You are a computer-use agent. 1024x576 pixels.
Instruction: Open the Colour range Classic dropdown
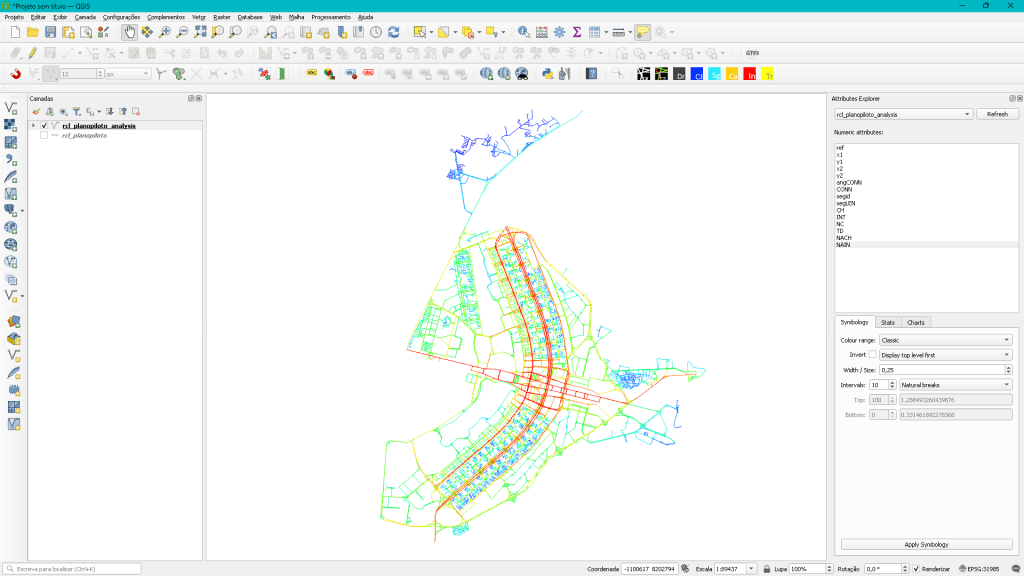[x=945, y=340]
